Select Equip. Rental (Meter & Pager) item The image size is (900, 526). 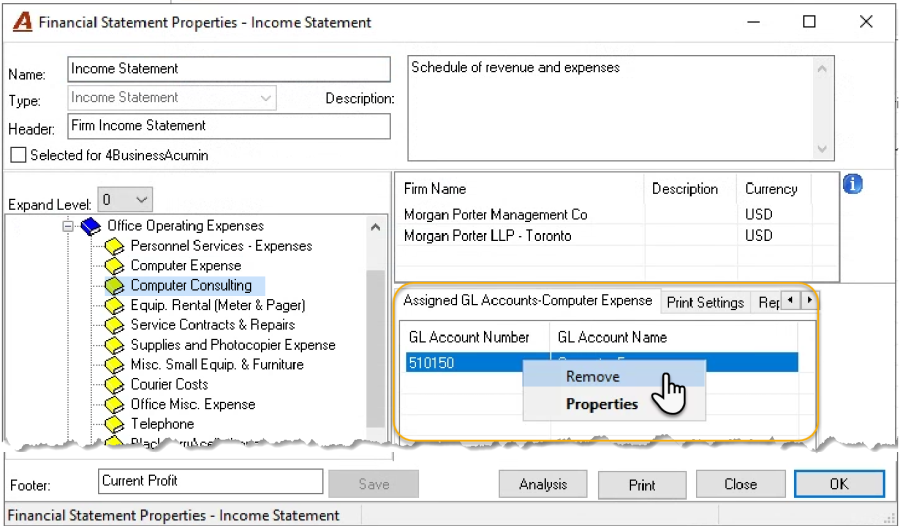[218, 305]
